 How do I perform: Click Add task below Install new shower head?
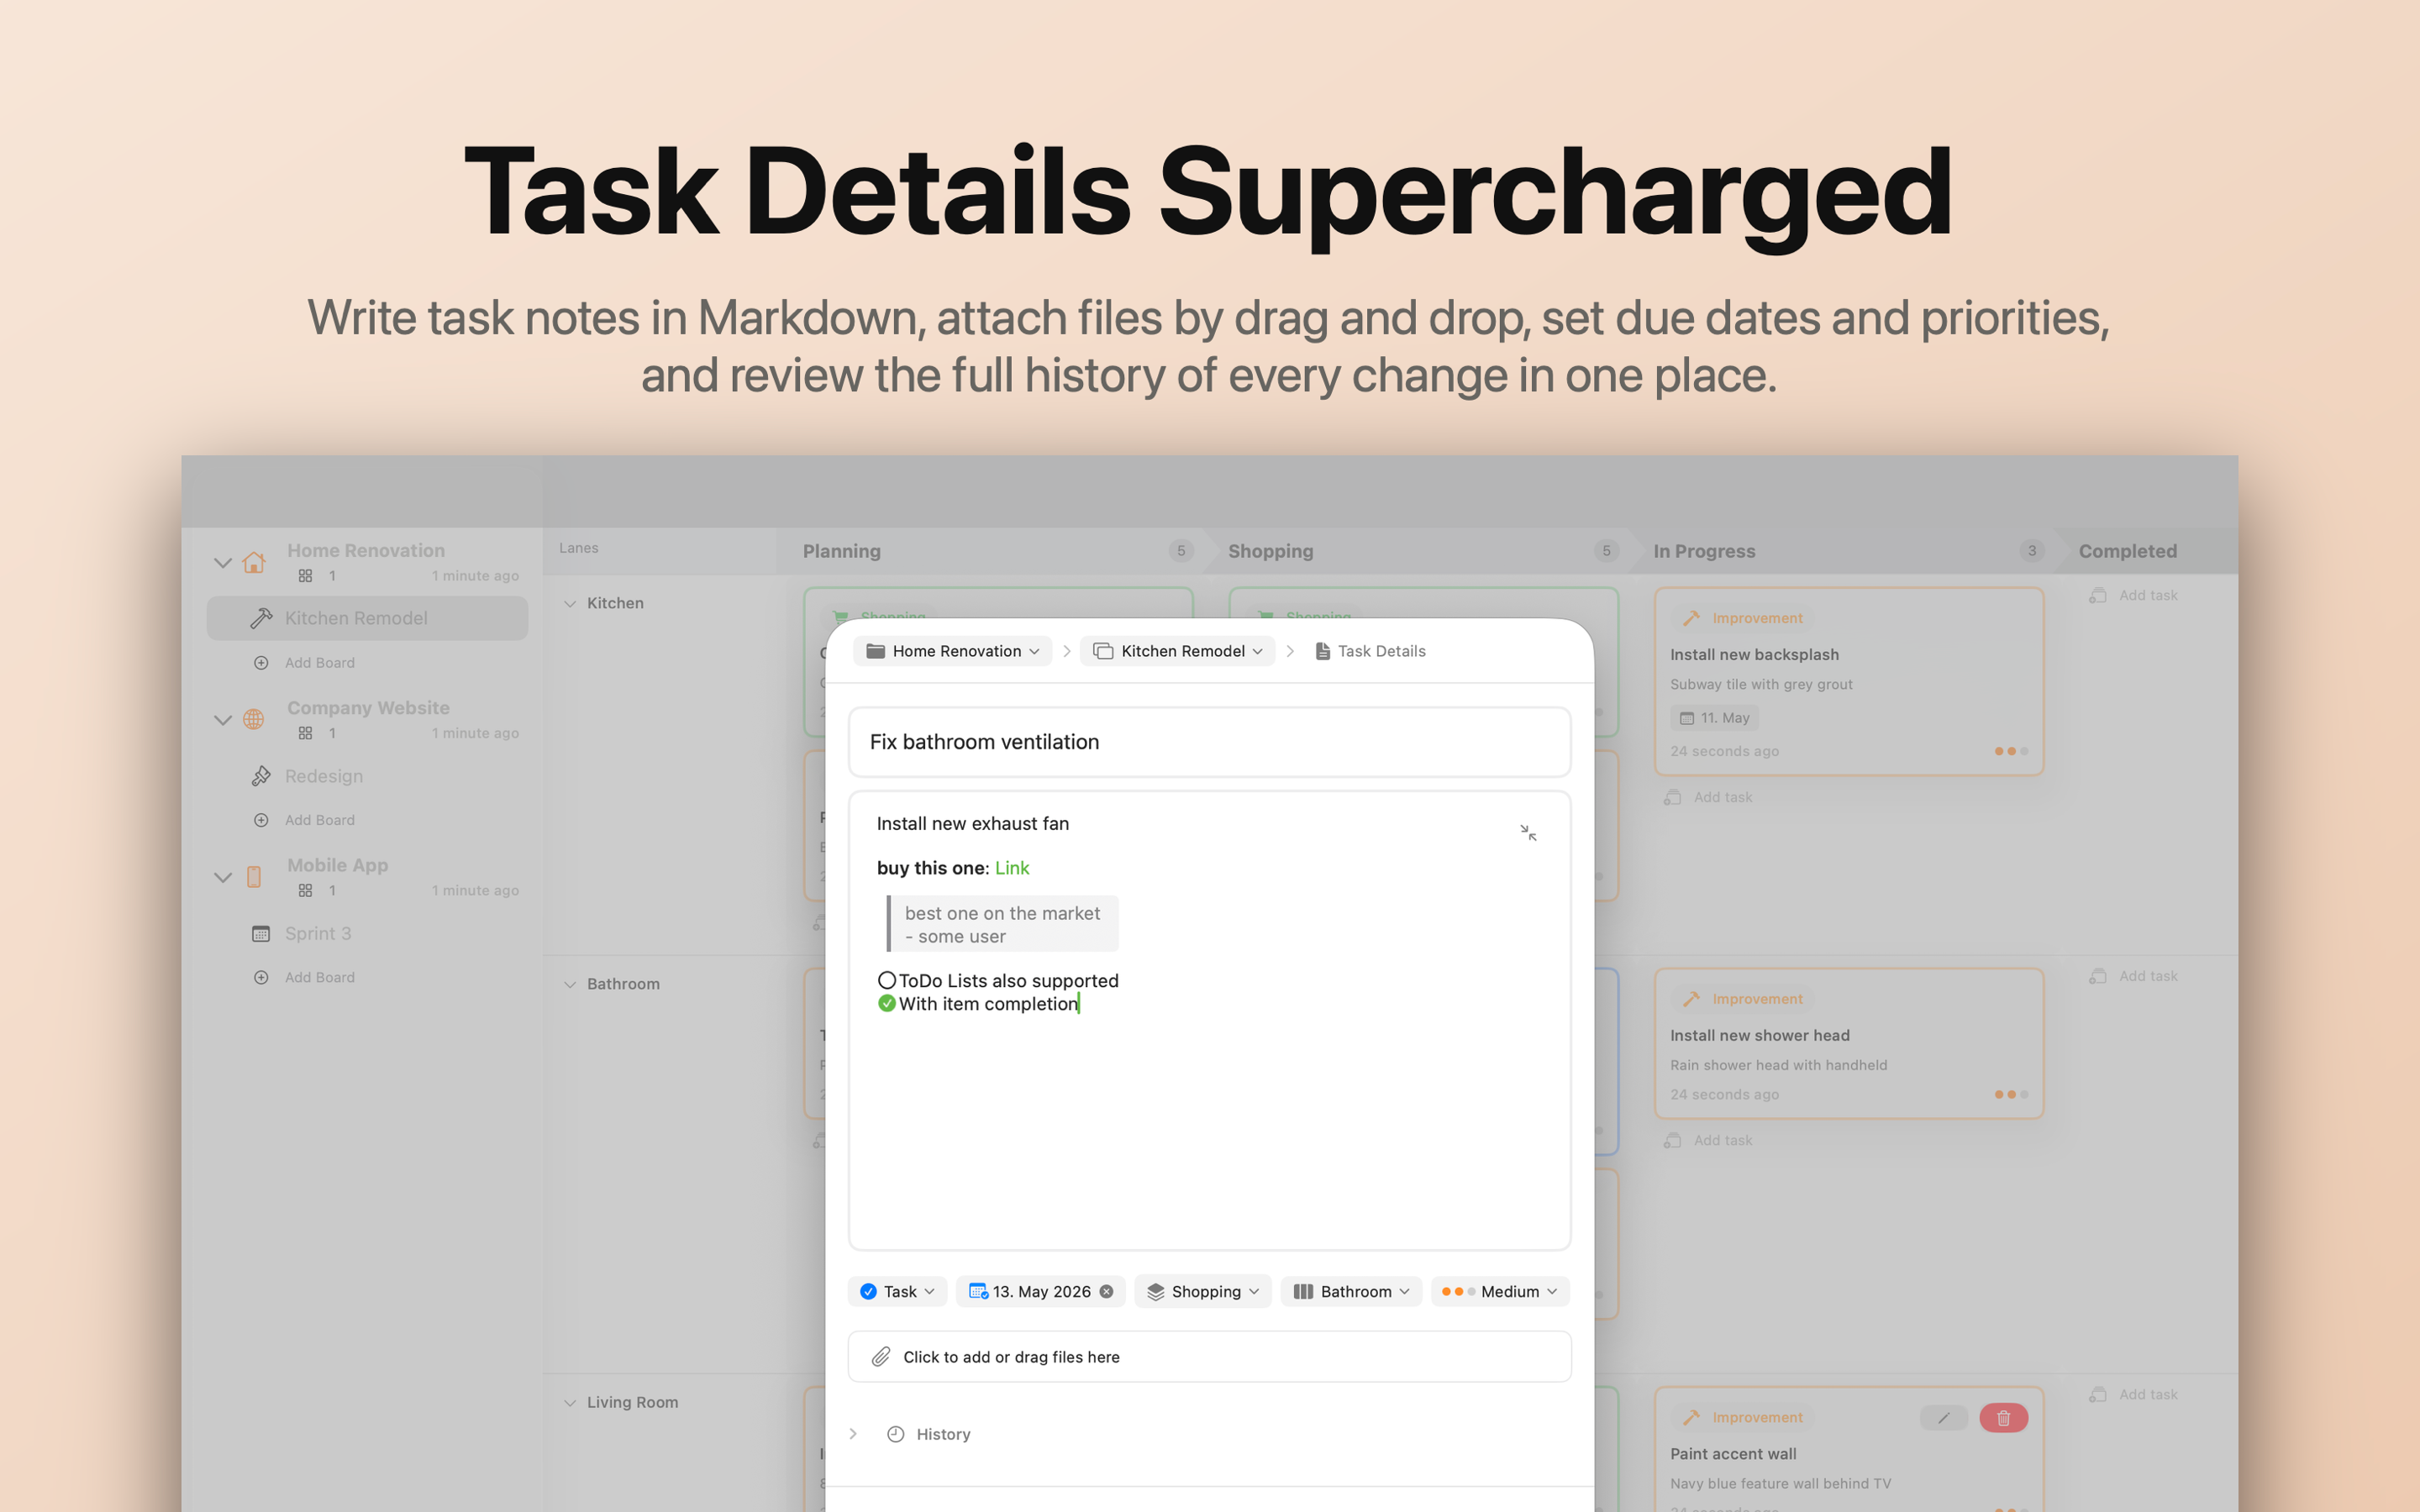(x=1709, y=1140)
